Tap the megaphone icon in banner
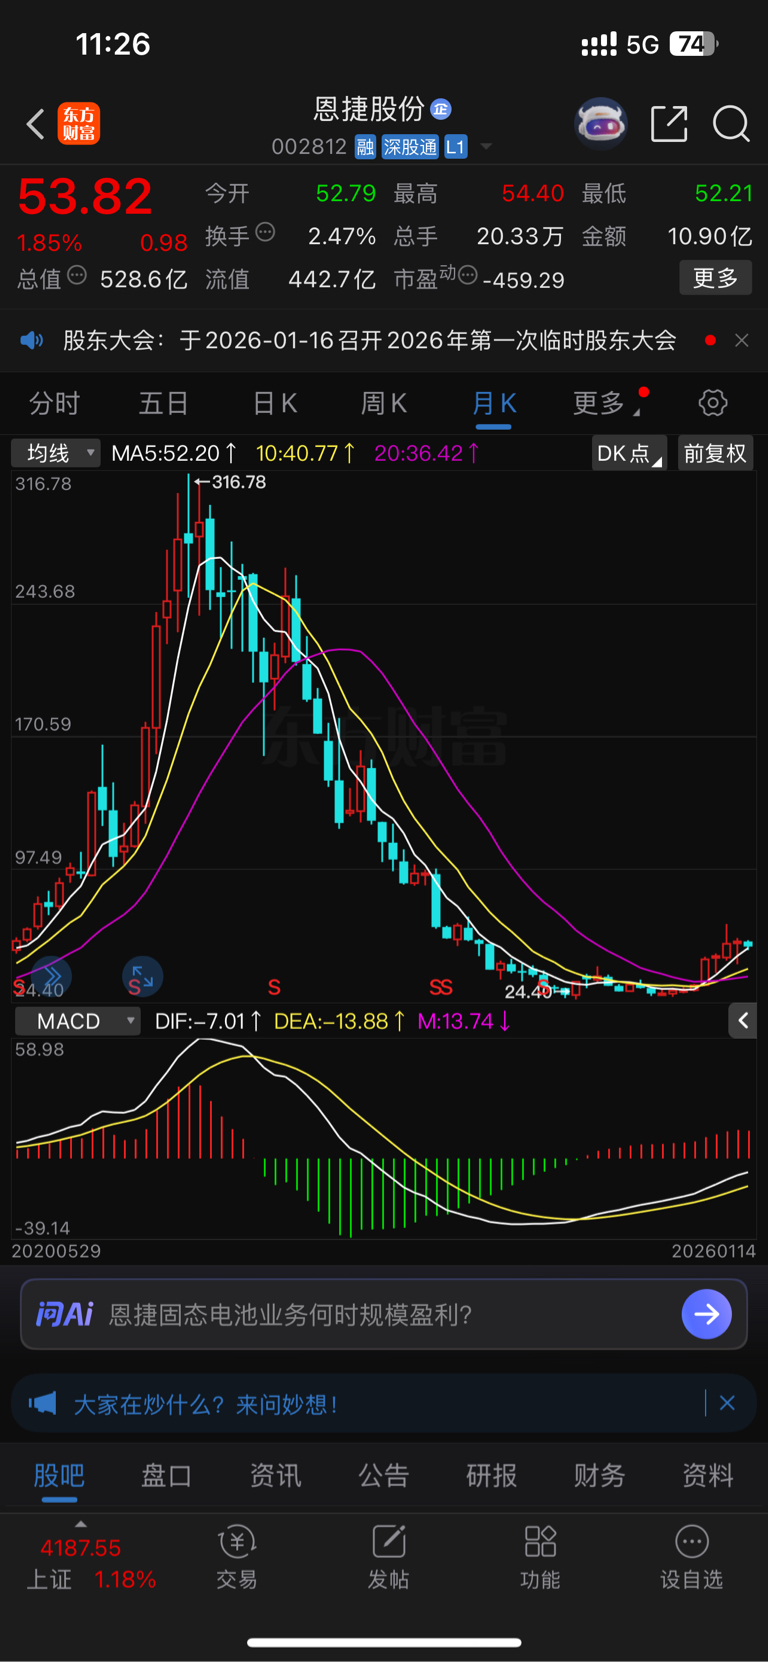The width and height of the screenshot is (768, 1662). tap(42, 1403)
